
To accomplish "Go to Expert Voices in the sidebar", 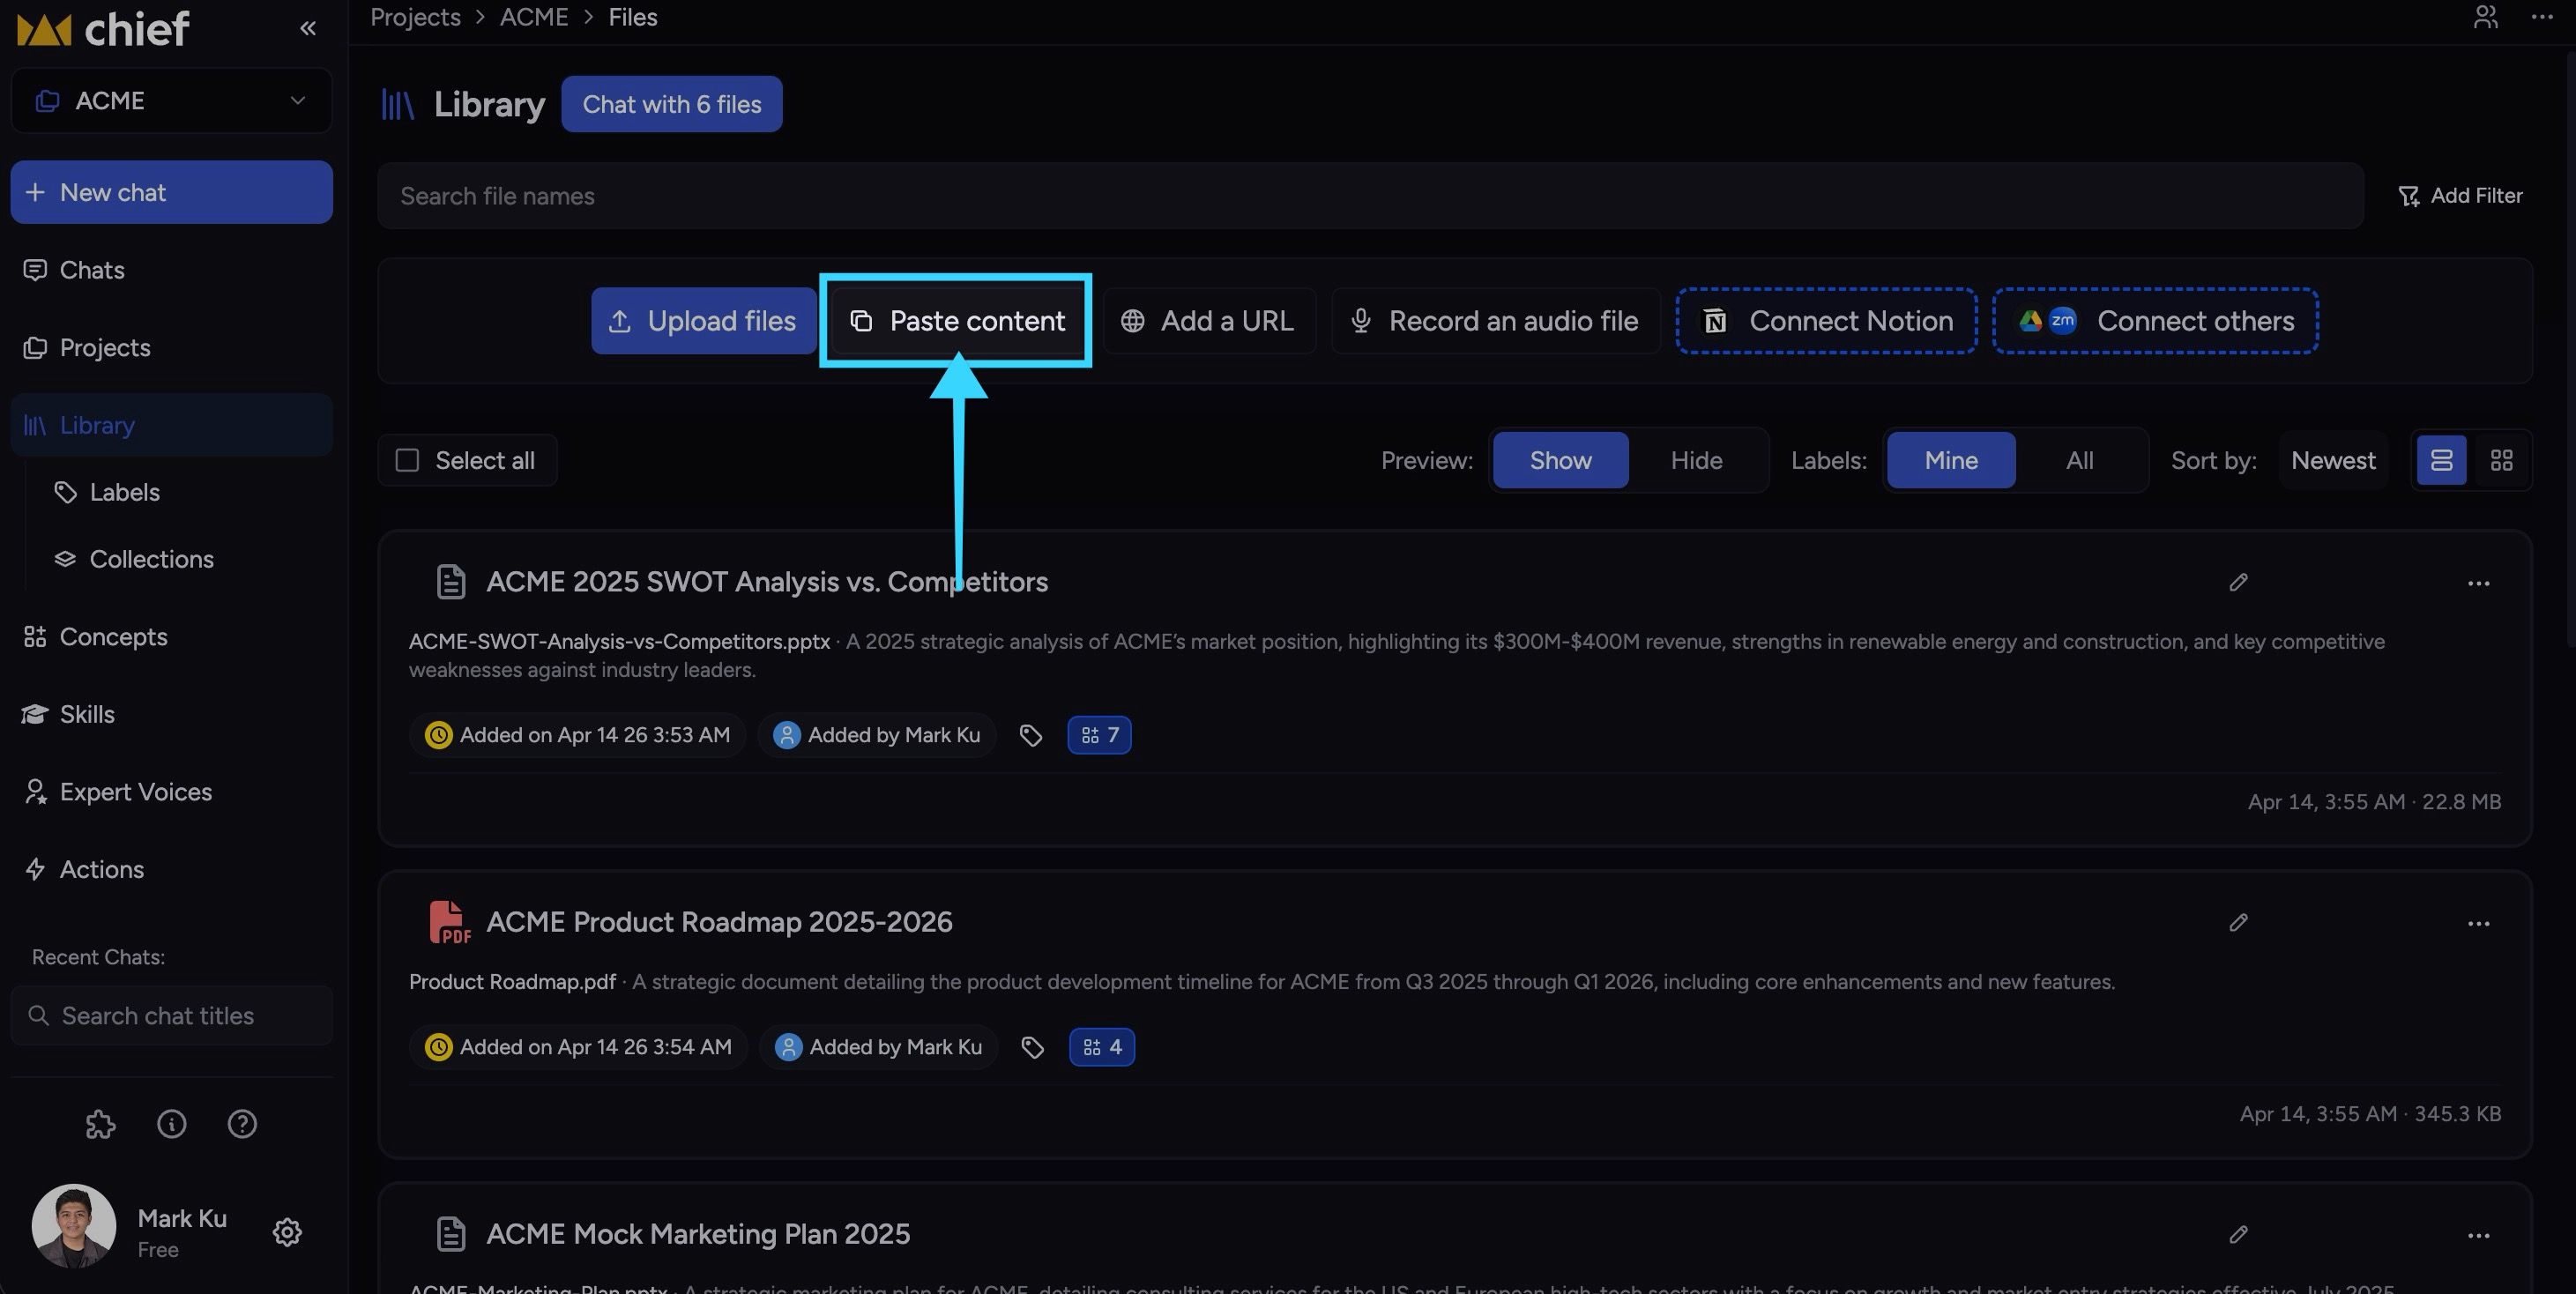I will (x=171, y=792).
